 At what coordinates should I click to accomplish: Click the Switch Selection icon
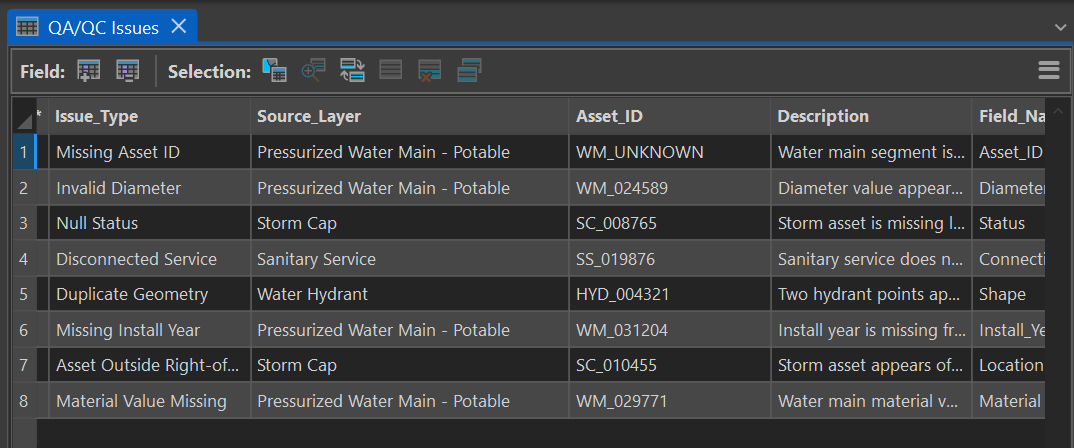(352, 71)
